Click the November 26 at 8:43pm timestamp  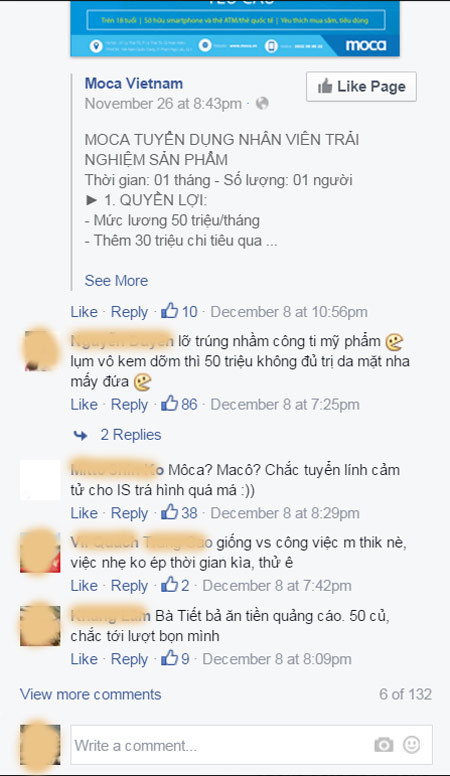click(x=163, y=103)
